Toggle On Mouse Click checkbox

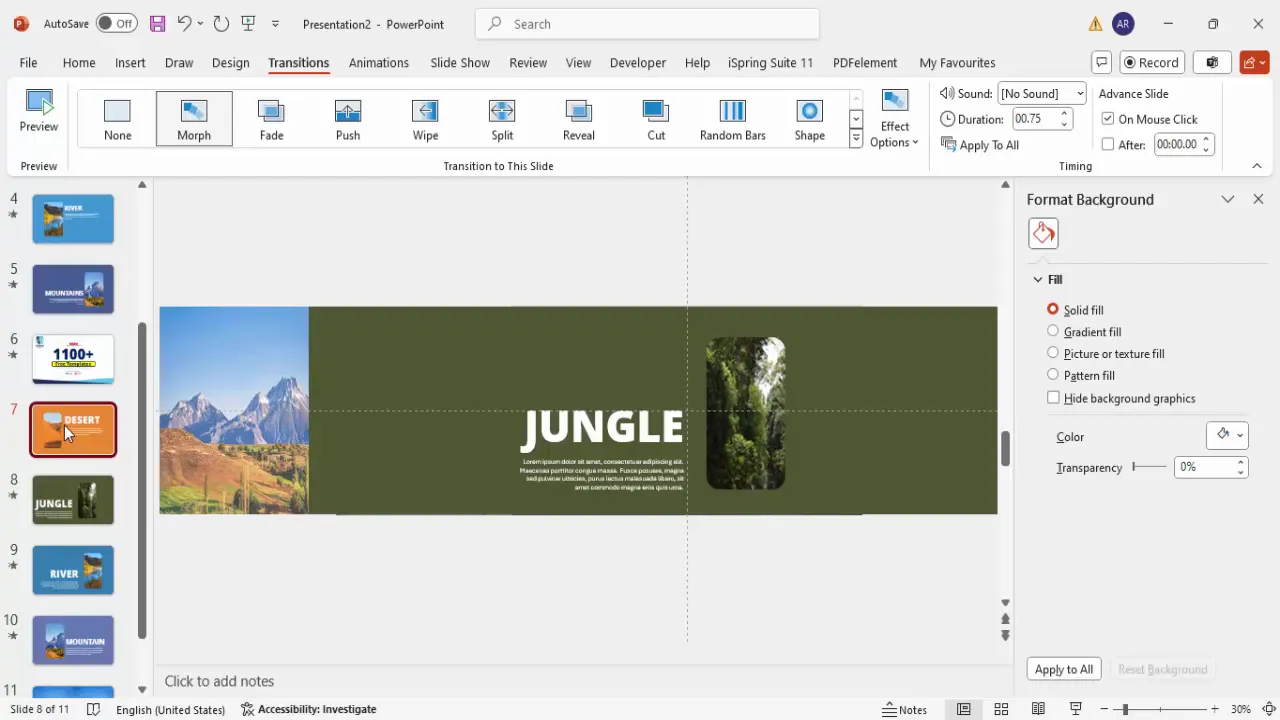click(1108, 119)
